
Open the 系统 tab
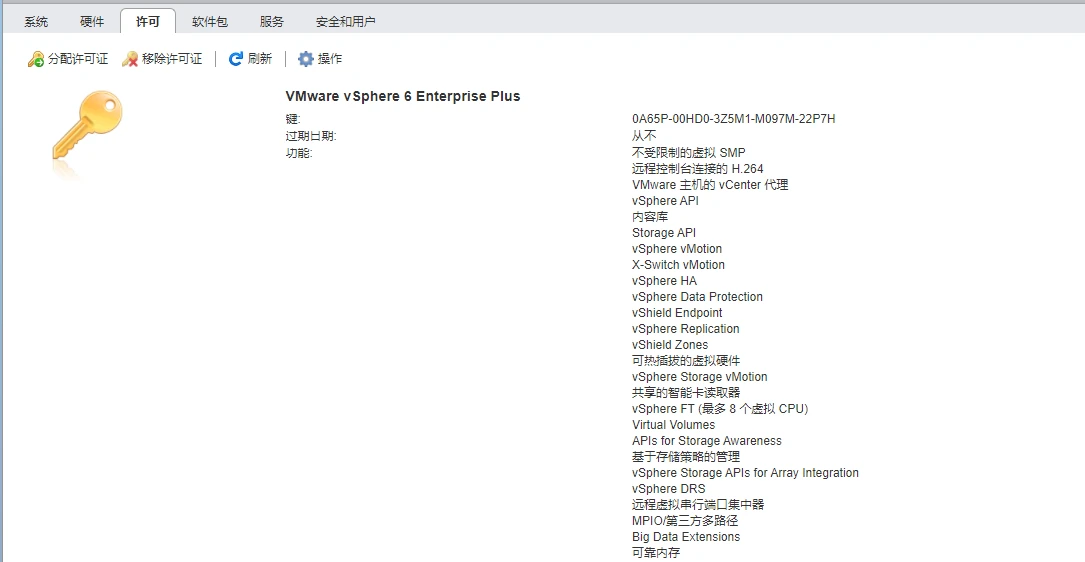point(36,21)
